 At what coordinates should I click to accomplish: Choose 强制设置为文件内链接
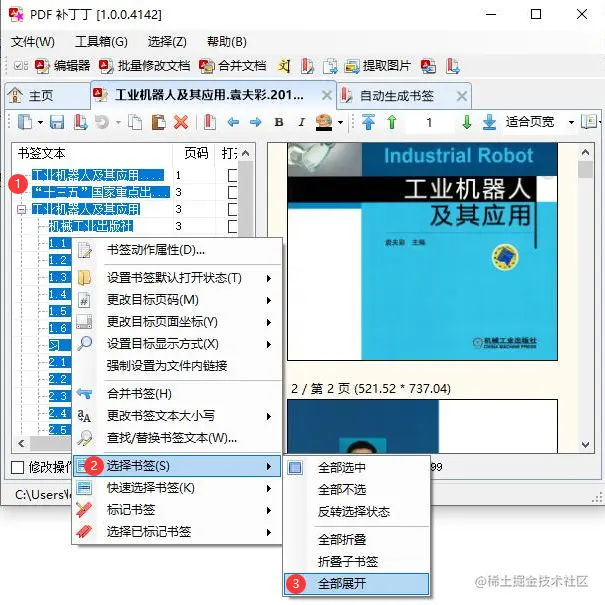pyautogui.click(x=177, y=365)
